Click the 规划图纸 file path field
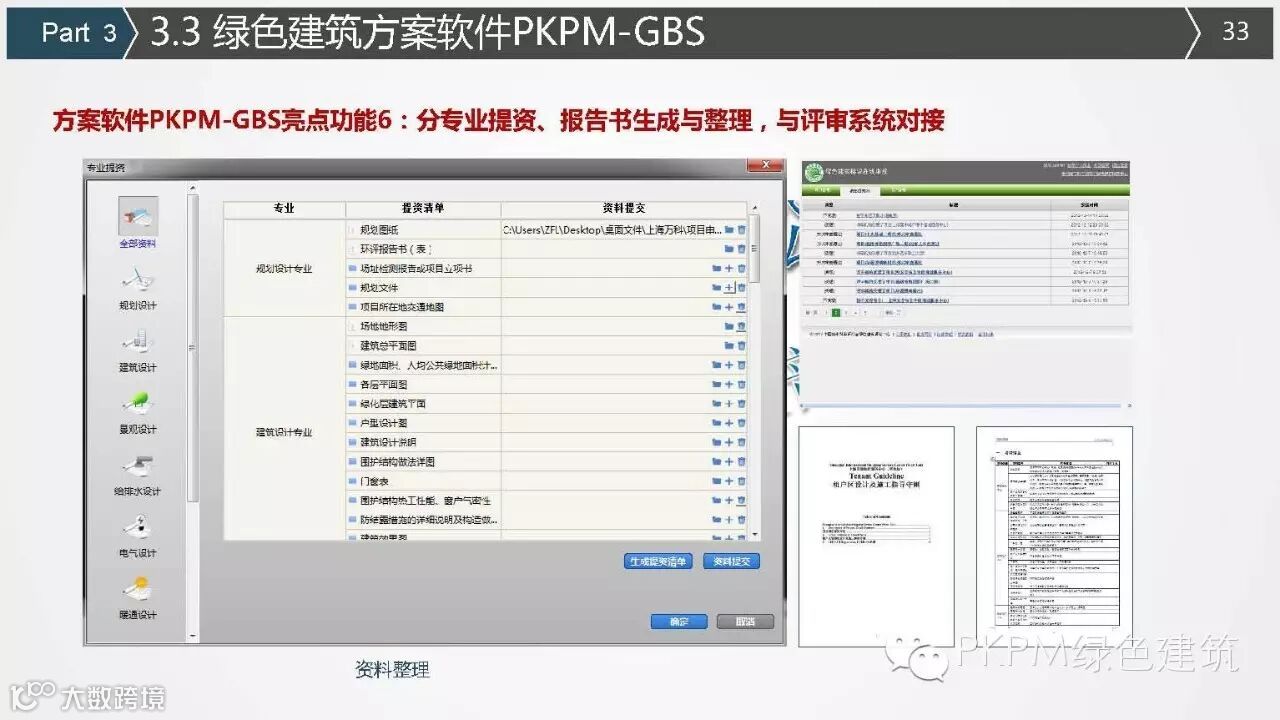This screenshot has width=1280, height=720. 611,230
